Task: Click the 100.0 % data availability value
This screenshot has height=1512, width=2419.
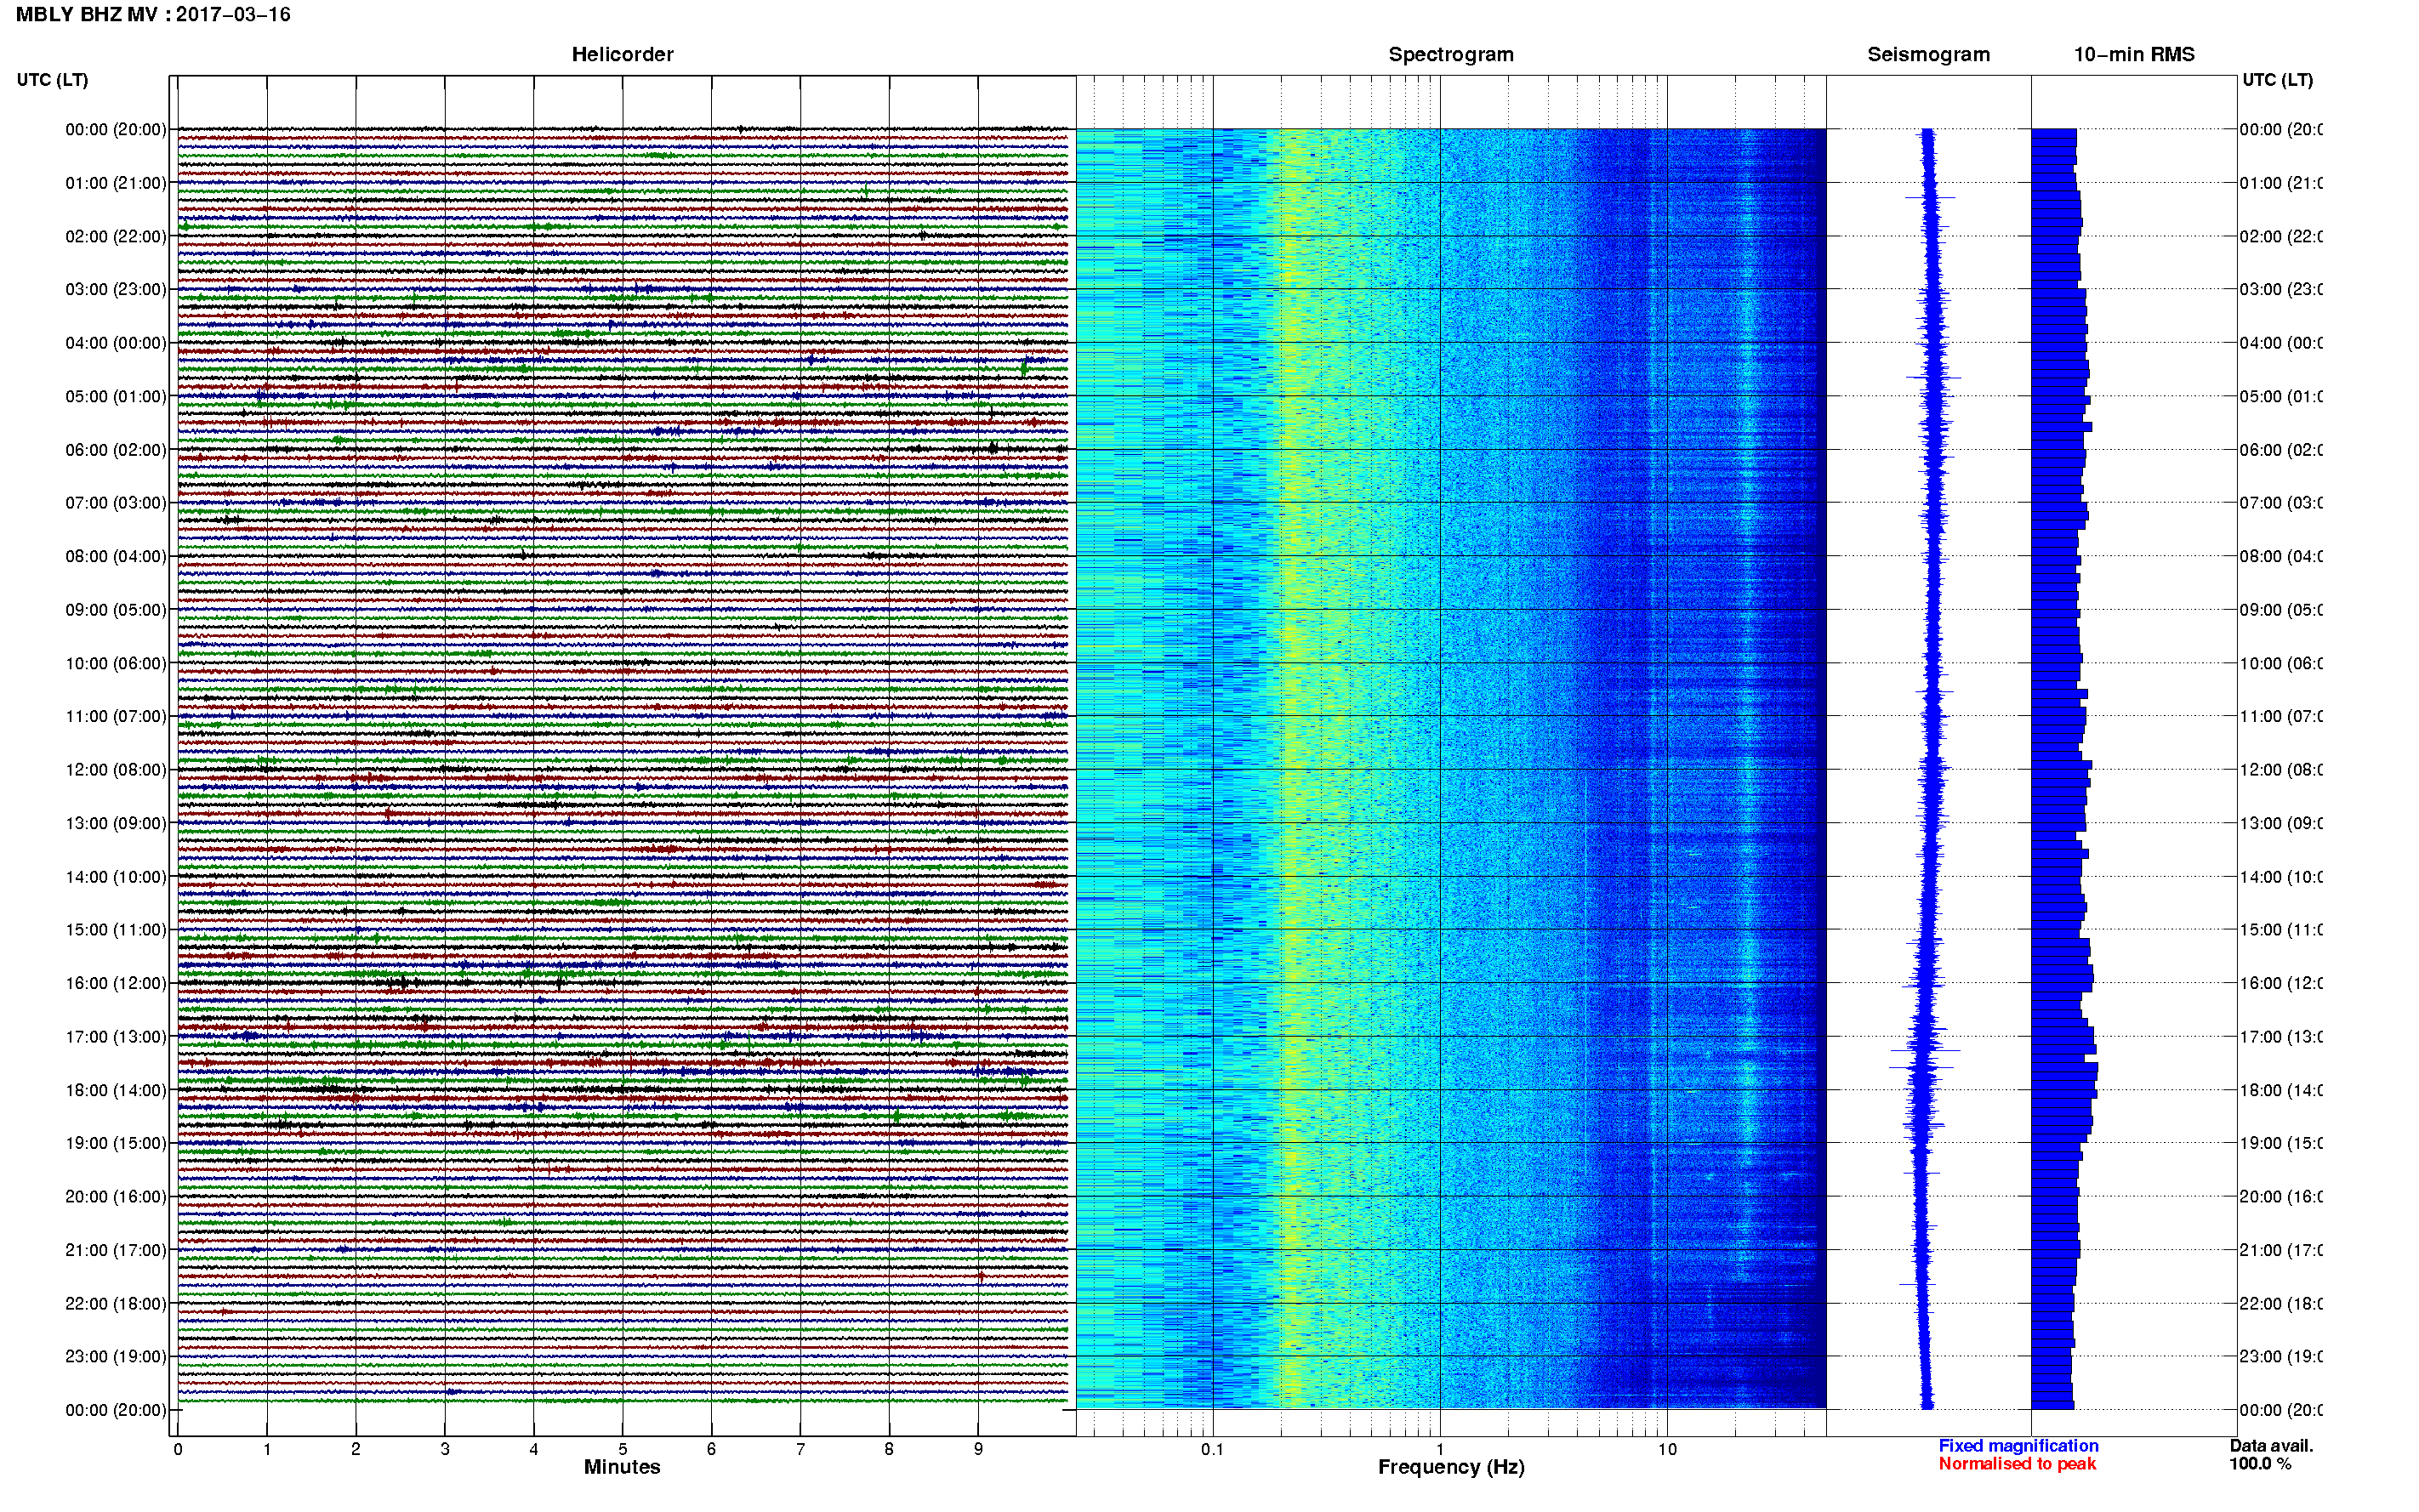Action: click(2259, 1464)
